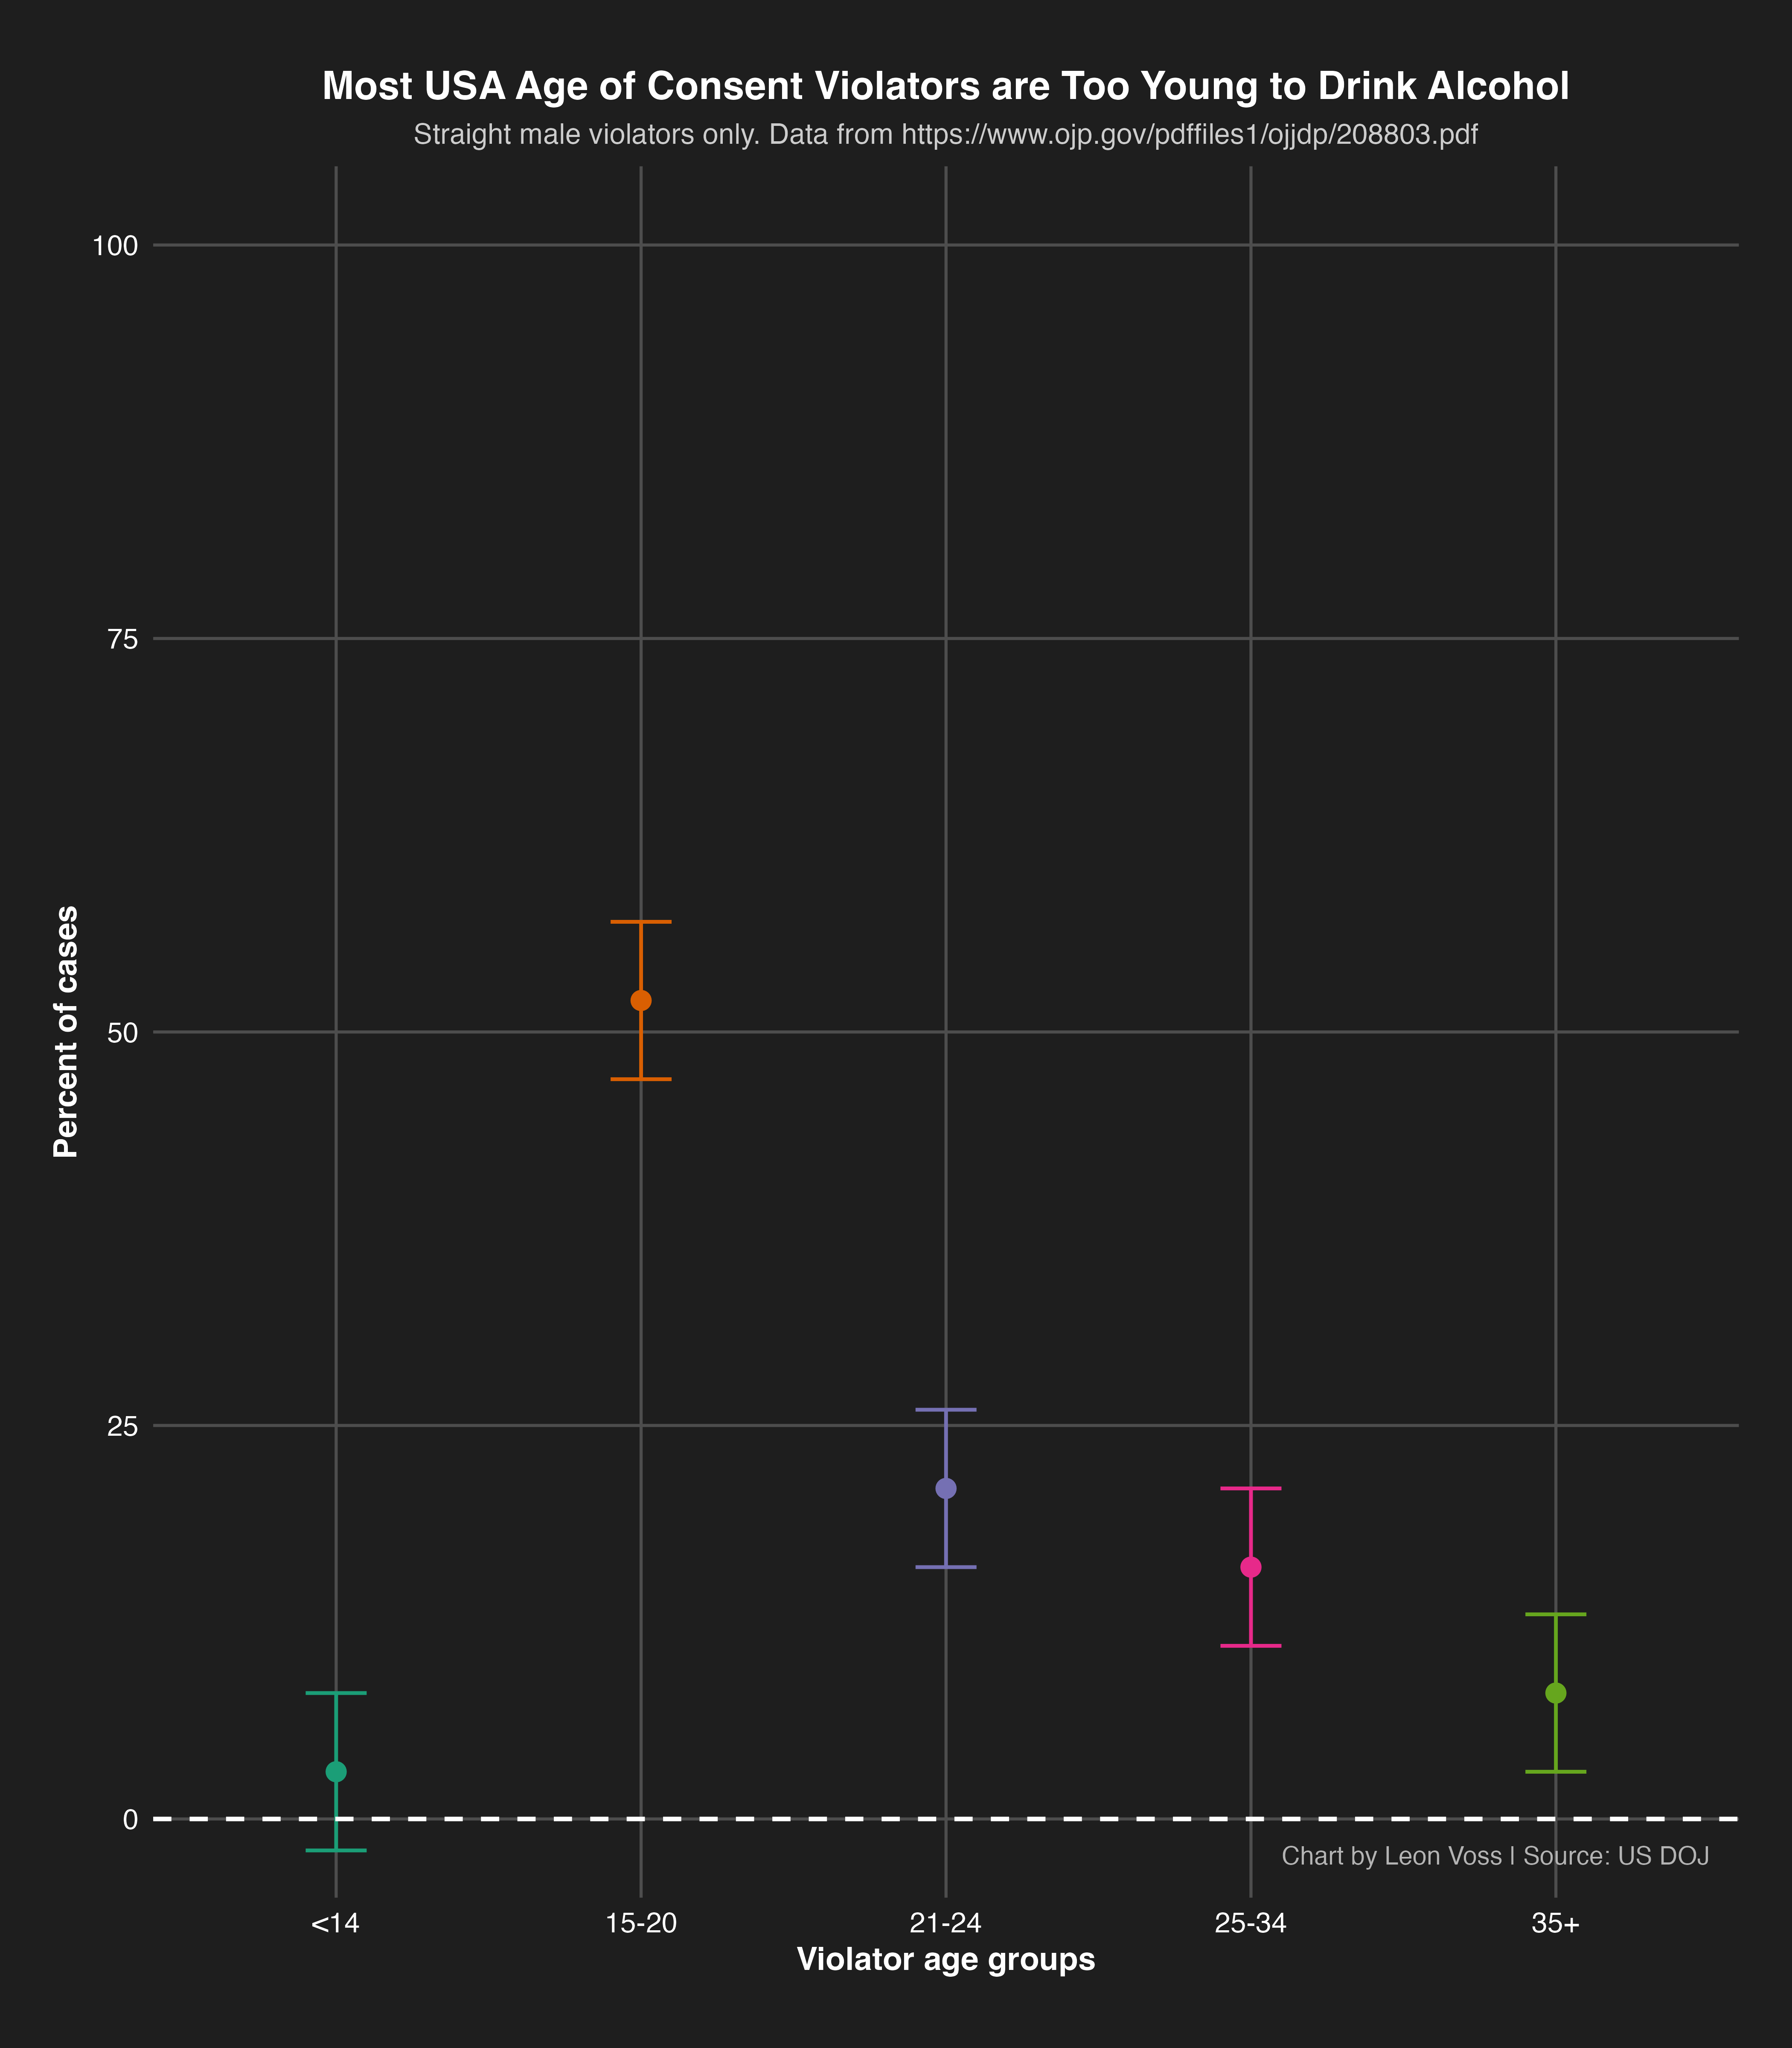1792x2048 pixels.
Task: Click the chart title text
Action: coord(945,87)
